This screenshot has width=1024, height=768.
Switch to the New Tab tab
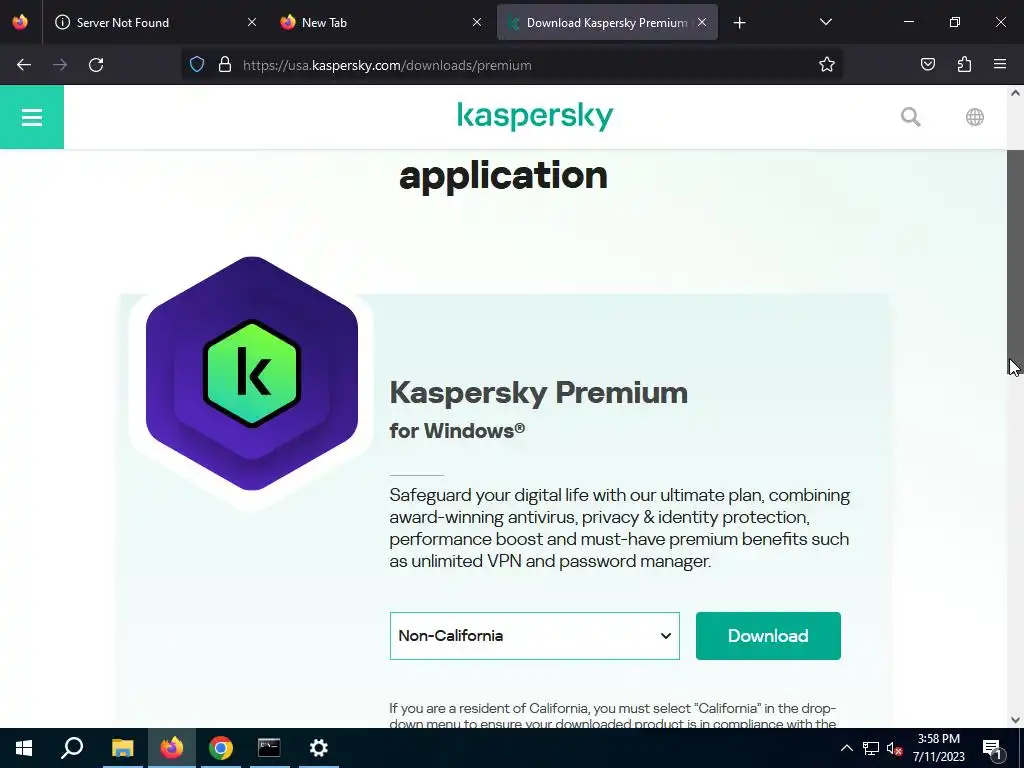381,22
